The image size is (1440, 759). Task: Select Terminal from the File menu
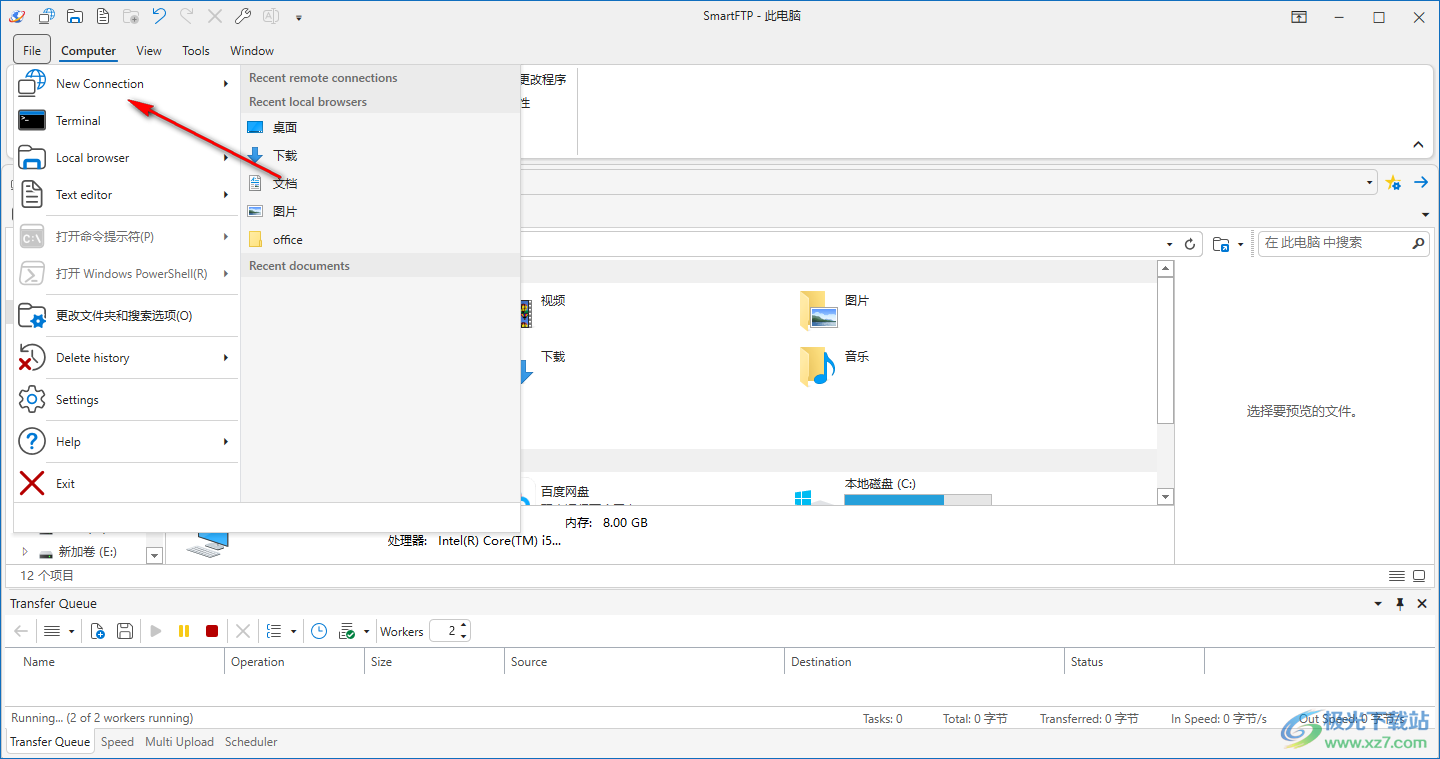click(126, 121)
